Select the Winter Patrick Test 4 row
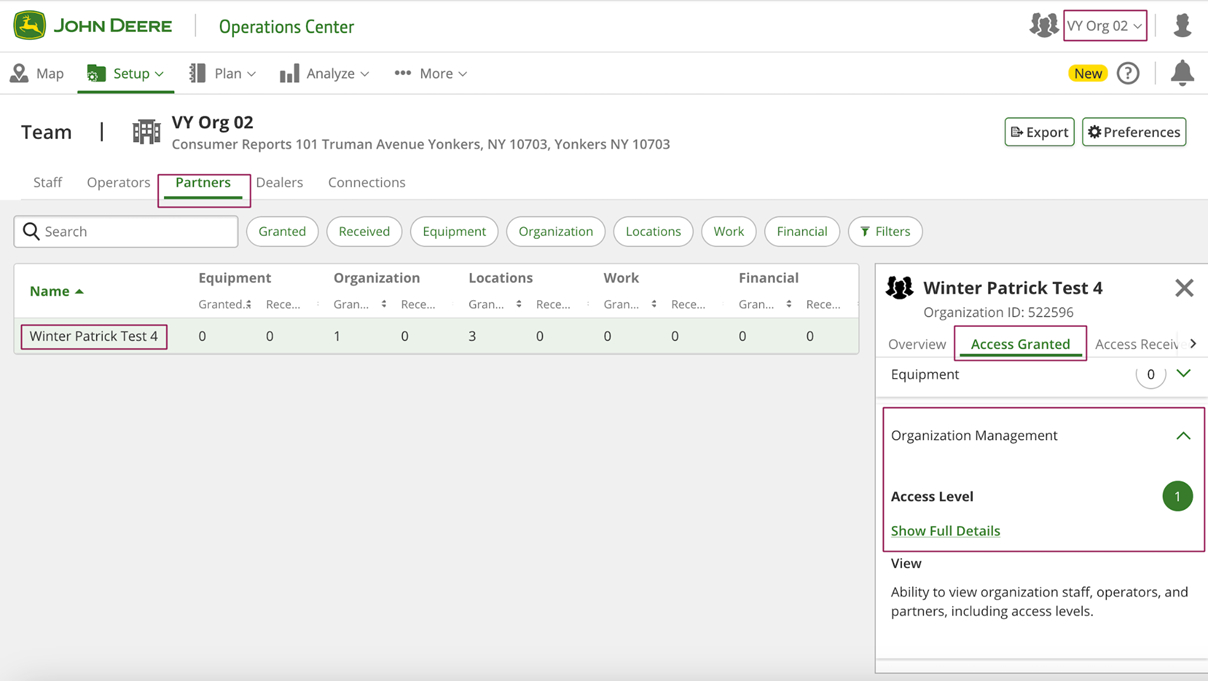The image size is (1208, 681). 94,336
